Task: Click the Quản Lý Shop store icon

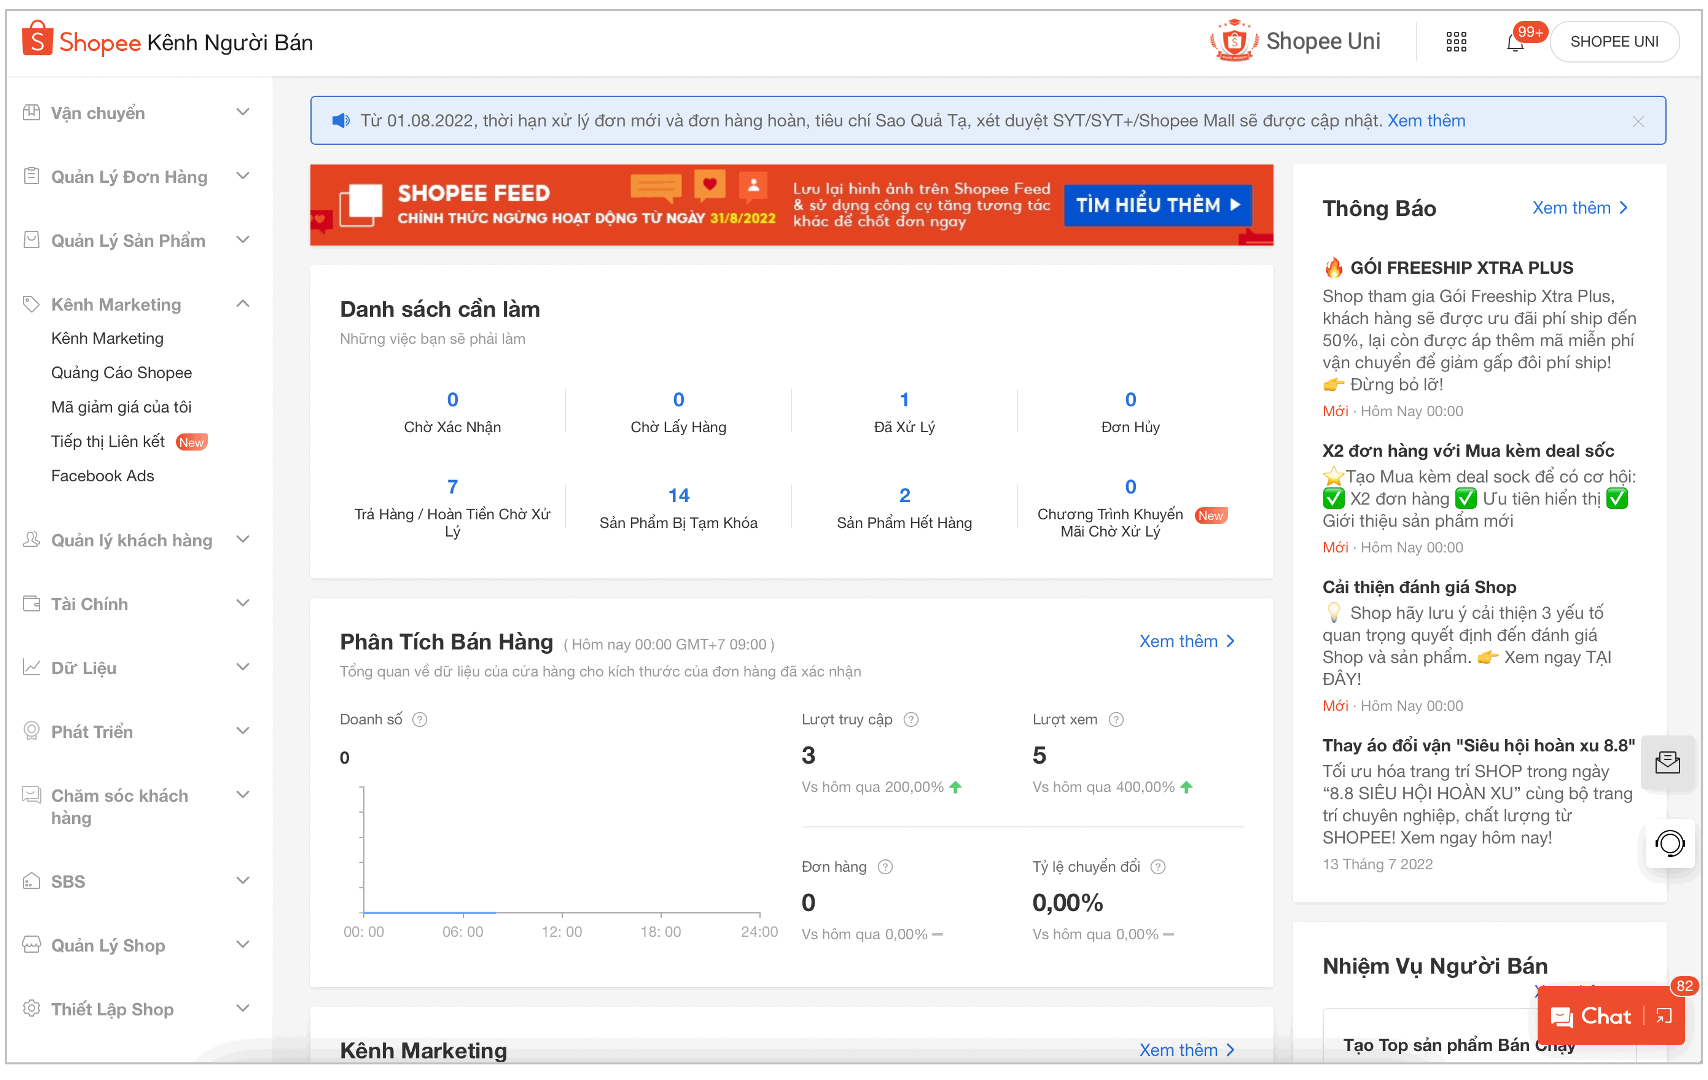Action: pyautogui.click(x=32, y=945)
